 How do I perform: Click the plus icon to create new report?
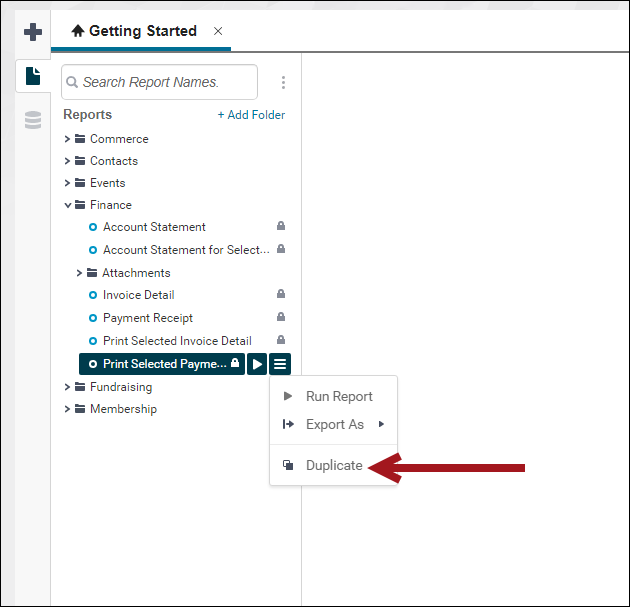(33, 32)
